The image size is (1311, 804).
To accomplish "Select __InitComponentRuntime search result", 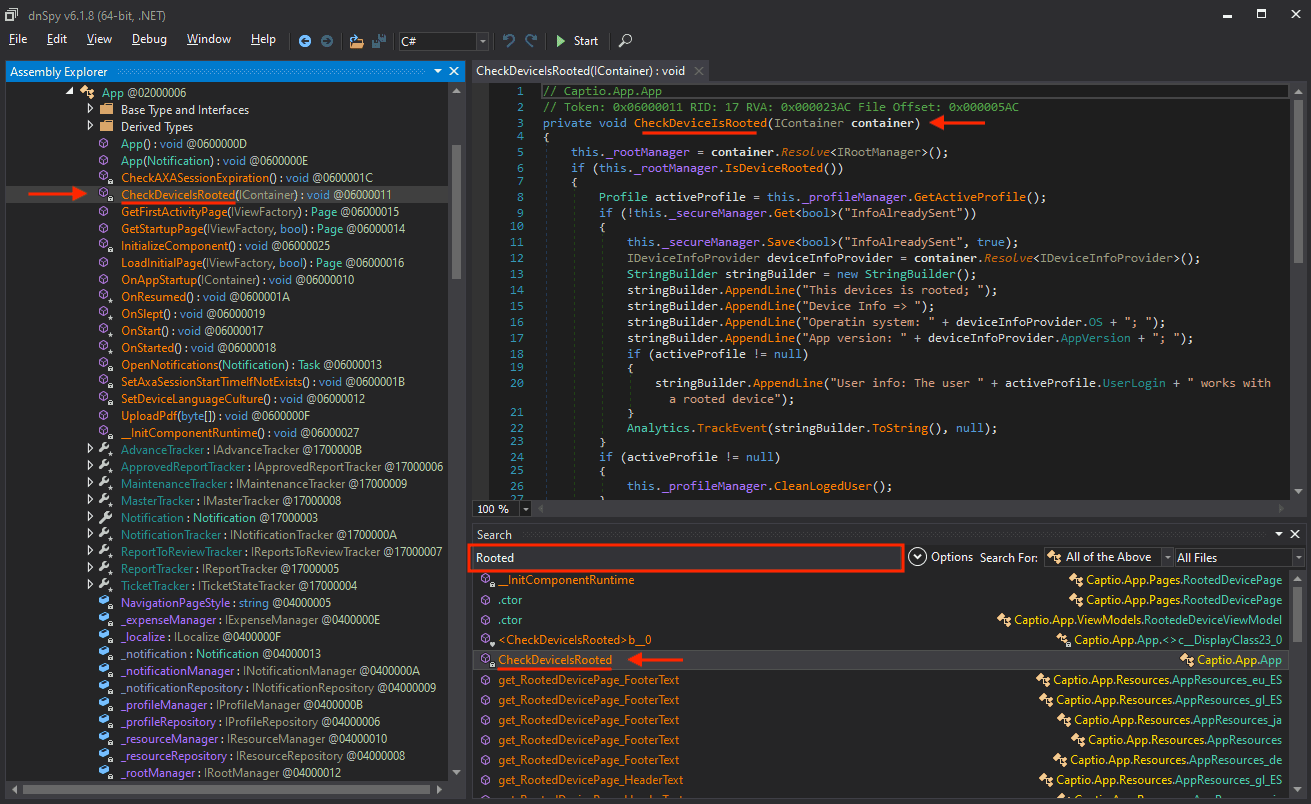I will point(566,579).
